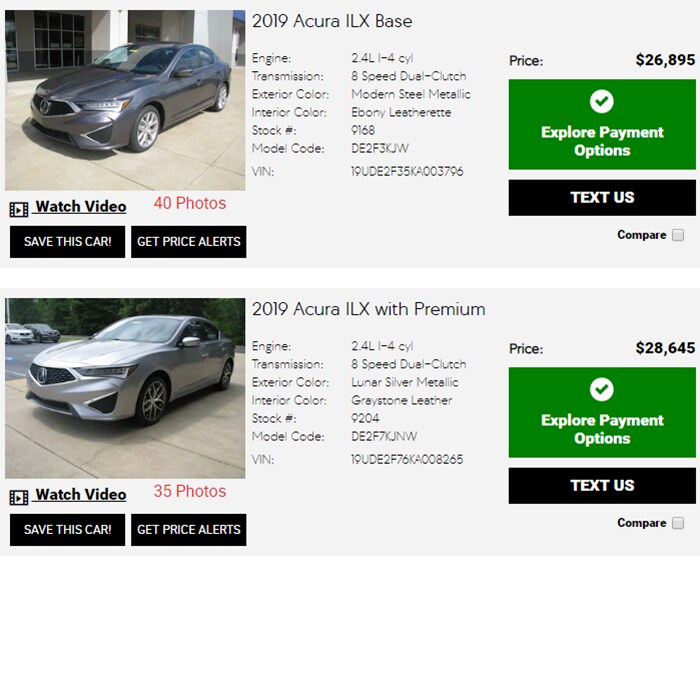
Task: Watch Video for the ILX with Premium
Action: click(x=81, y=494)
